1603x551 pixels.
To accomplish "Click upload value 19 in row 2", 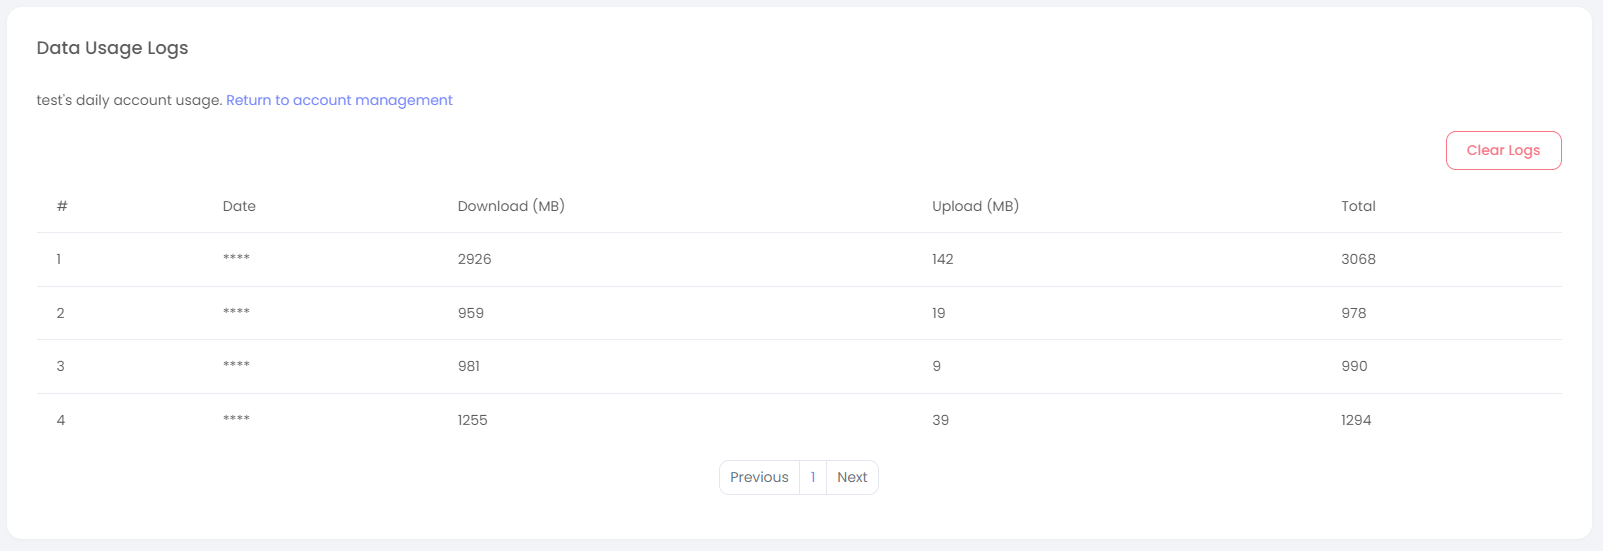I will (938, 313).
